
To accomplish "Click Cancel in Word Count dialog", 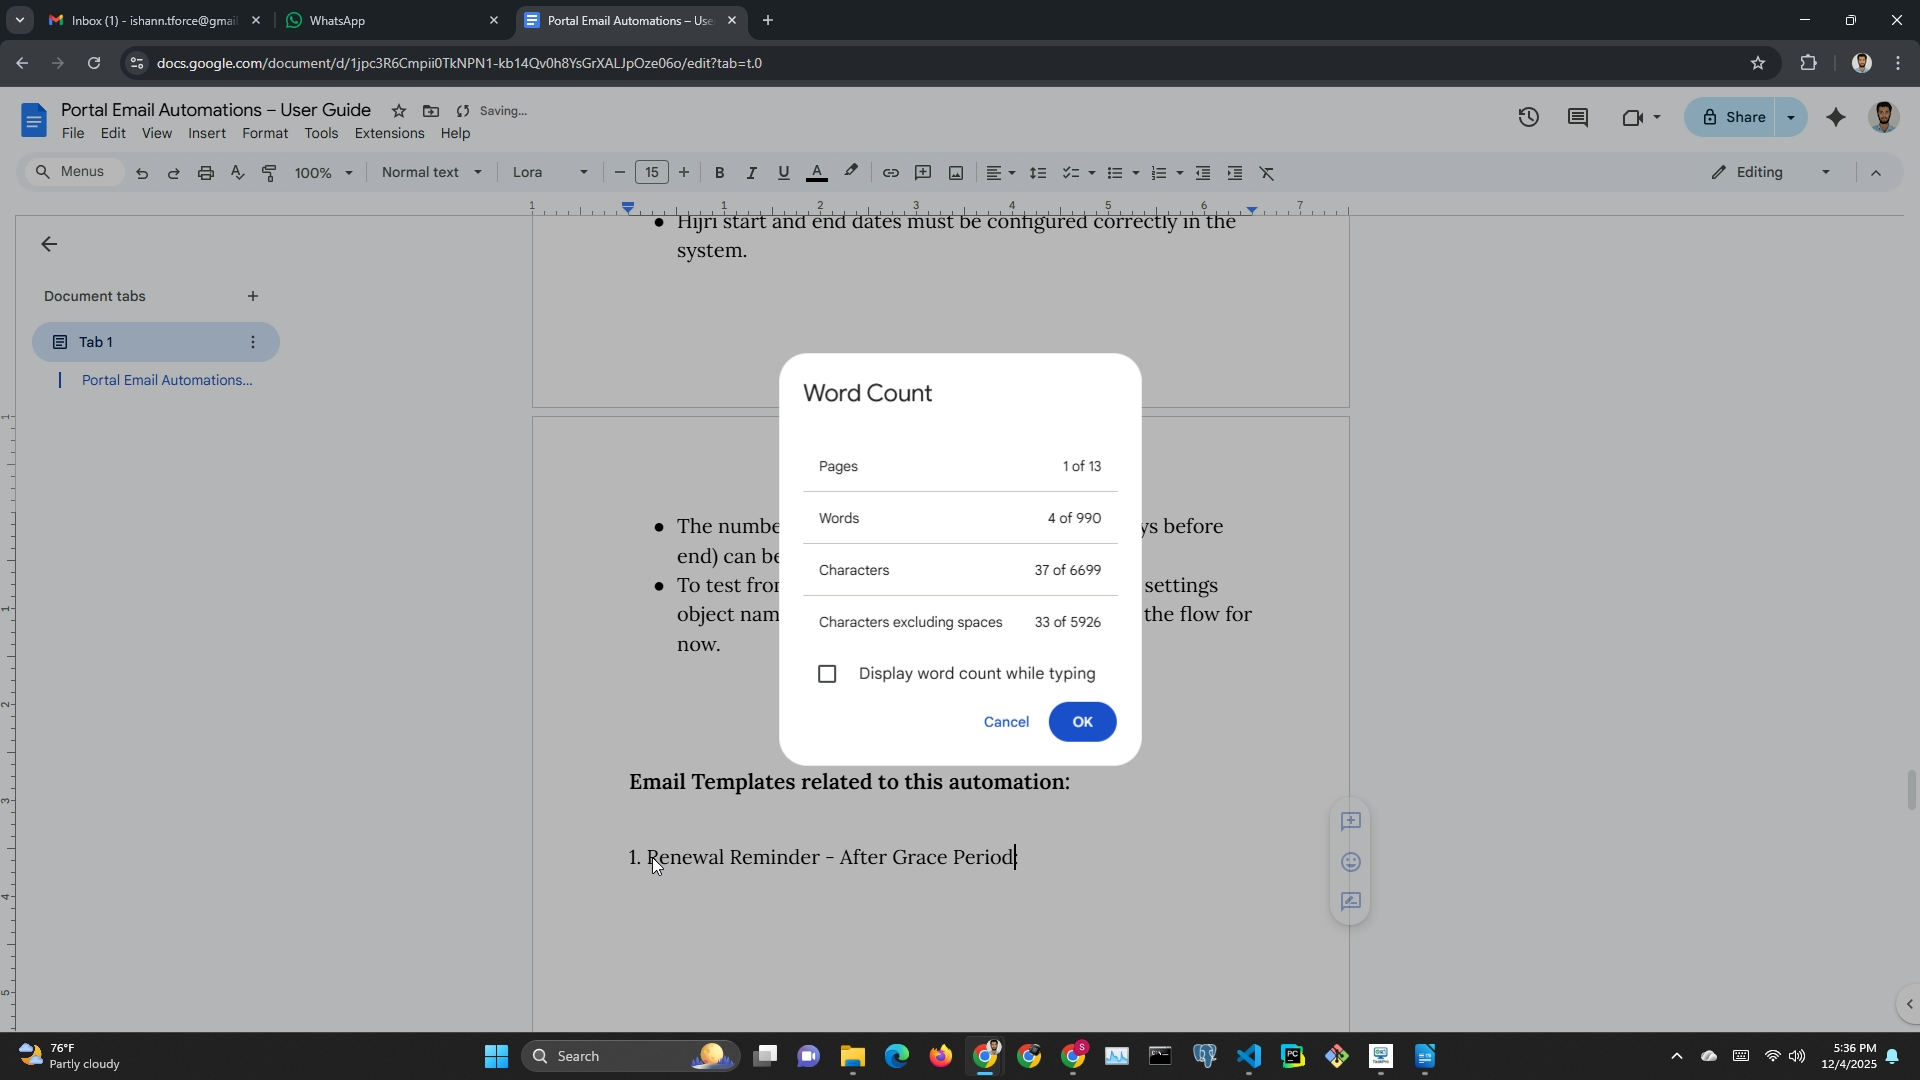I will tap(1005, 722).
